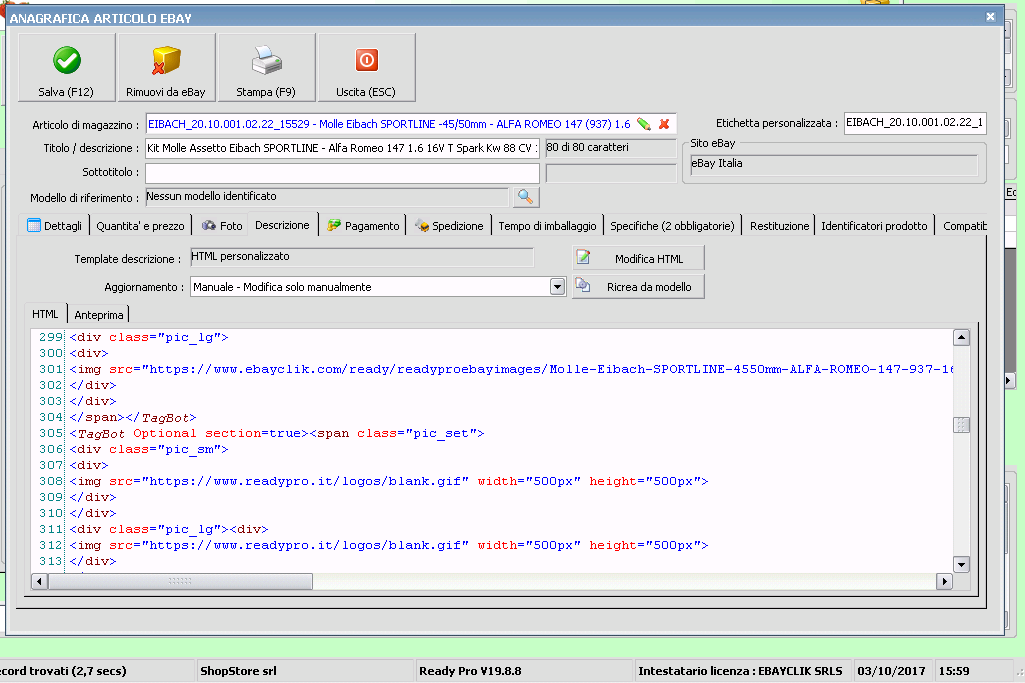The image size is (1025, 683).
Task: Click the magnifier icon next to Modello di riferimento
Action: click(526, 197)
